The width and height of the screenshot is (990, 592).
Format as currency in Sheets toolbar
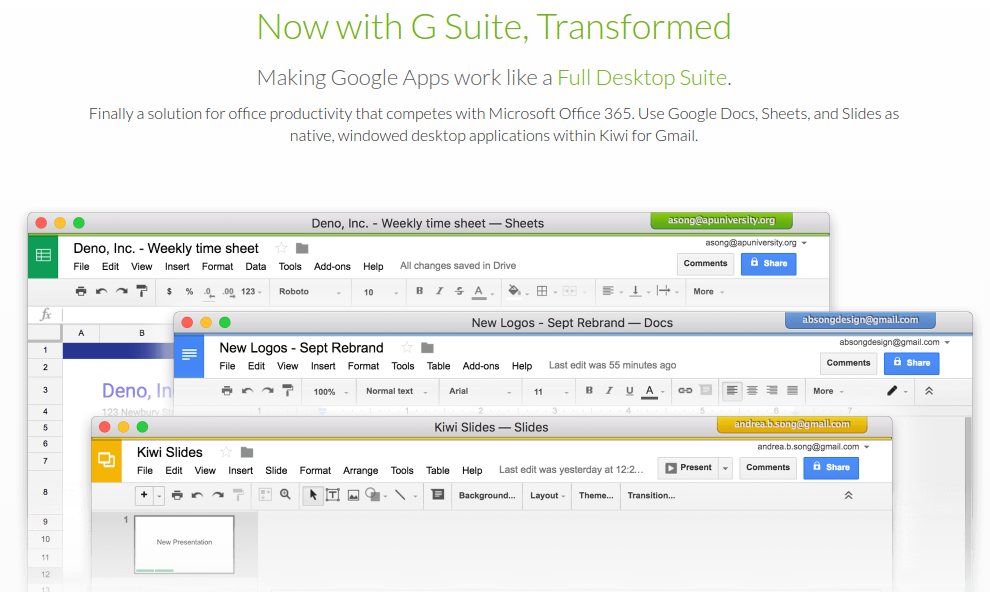[169, 292]
